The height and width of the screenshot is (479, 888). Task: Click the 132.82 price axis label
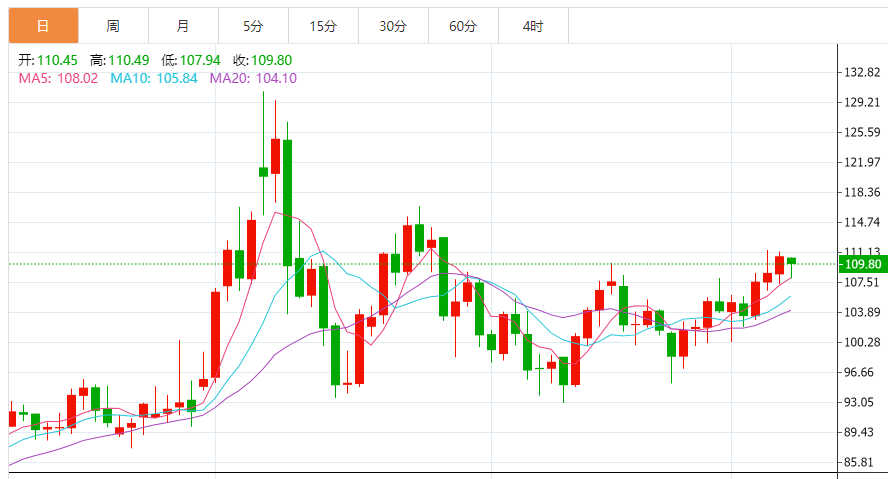862,72
